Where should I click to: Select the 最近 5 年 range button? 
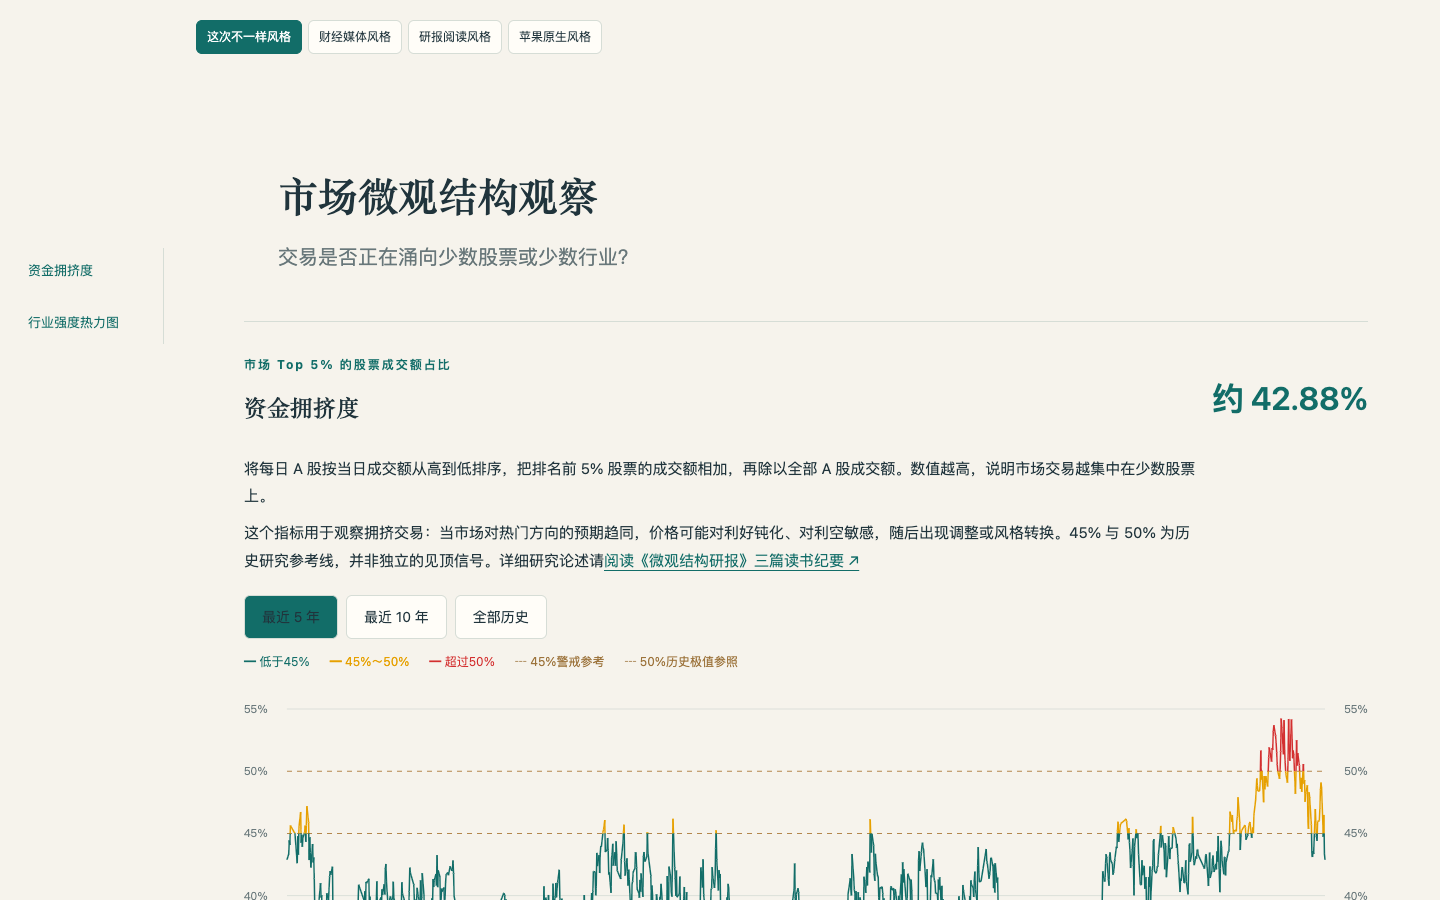[291, 617]
